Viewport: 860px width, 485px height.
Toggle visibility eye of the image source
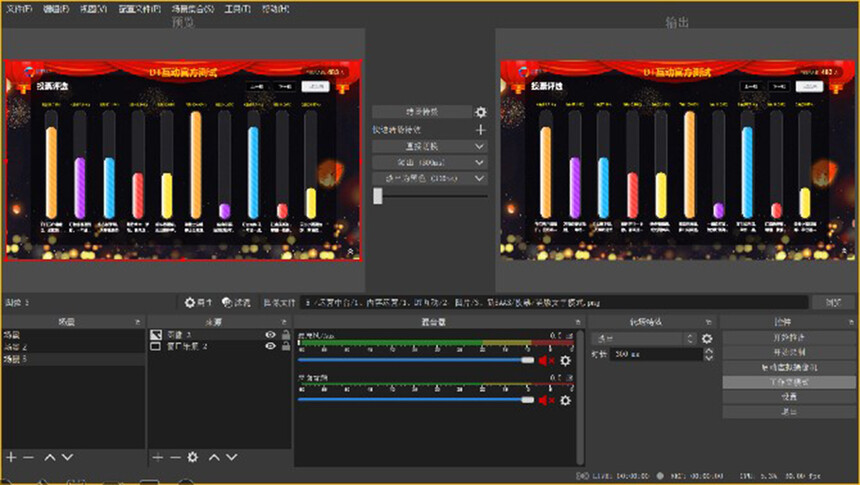tap(270, 335)
